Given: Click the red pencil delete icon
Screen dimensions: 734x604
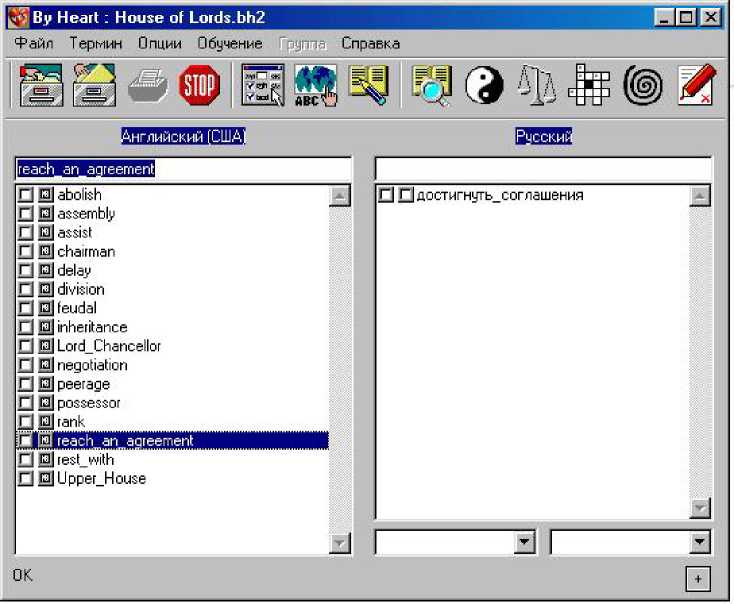Looking at the screenshot, I should tap(697, 85).
